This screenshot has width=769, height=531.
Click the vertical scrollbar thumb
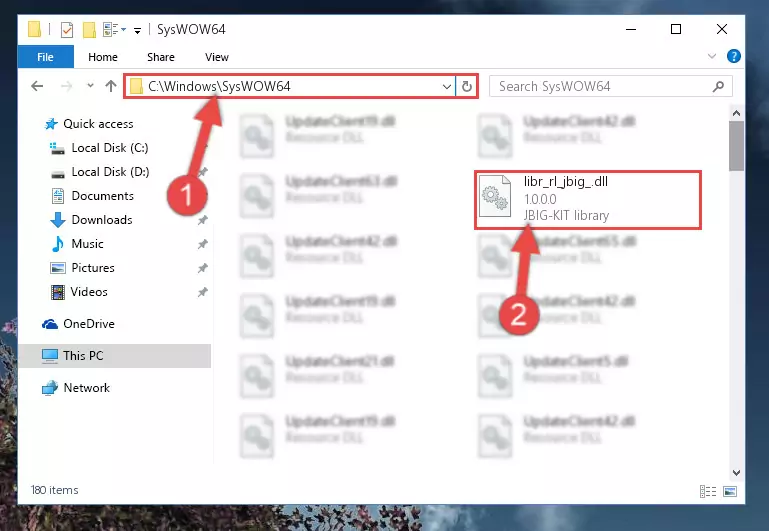(x=736, y=146)
